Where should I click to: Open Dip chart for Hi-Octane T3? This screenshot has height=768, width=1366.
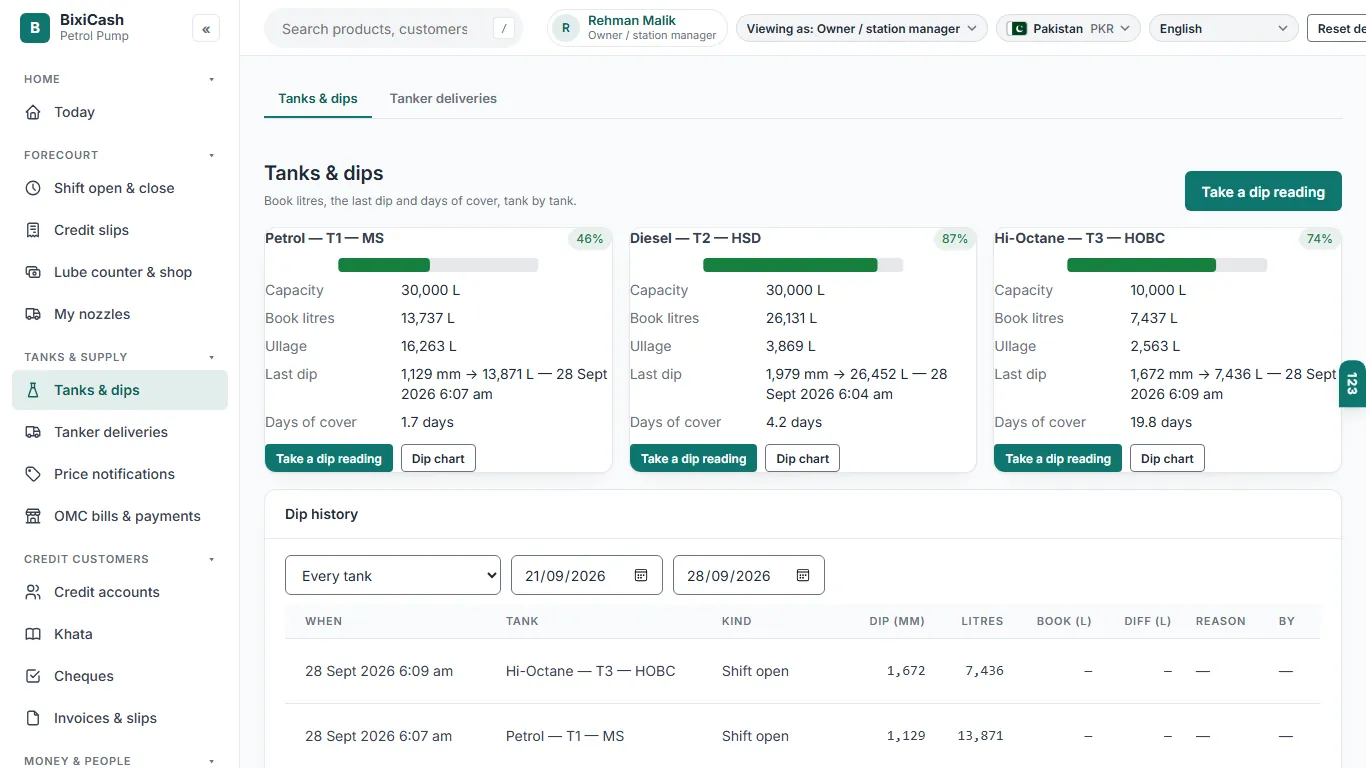(1168, 458)
